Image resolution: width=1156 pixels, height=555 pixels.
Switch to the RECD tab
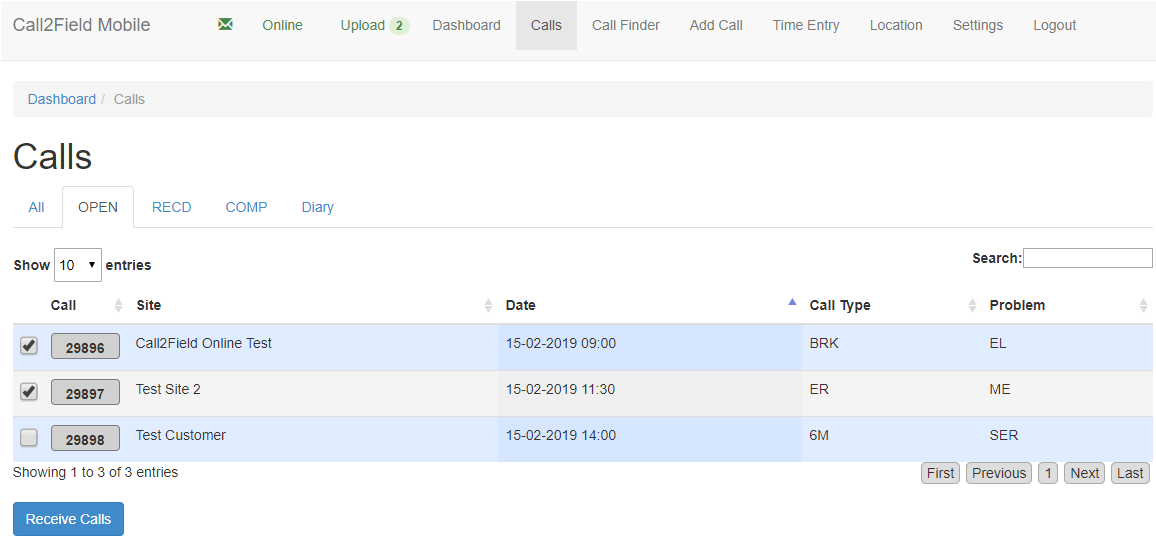click(171, 207)
